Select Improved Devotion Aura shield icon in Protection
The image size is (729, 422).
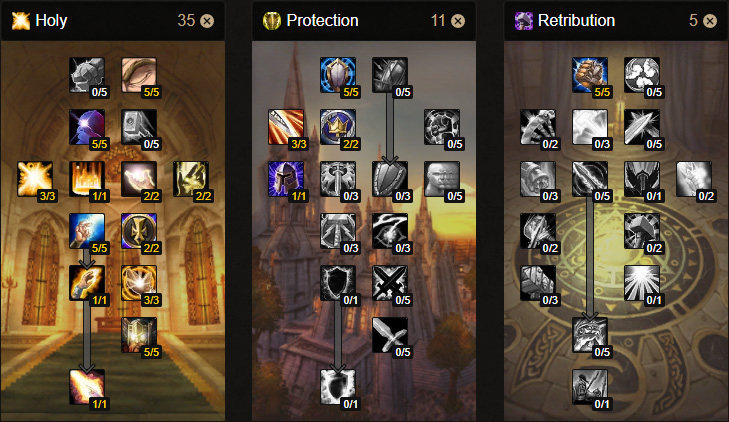click(x=338, y=75)
